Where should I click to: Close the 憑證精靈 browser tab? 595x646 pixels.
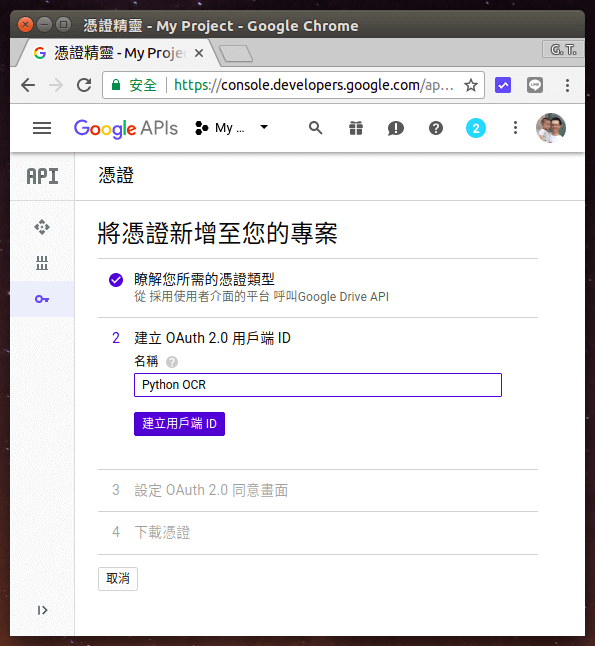199,53
